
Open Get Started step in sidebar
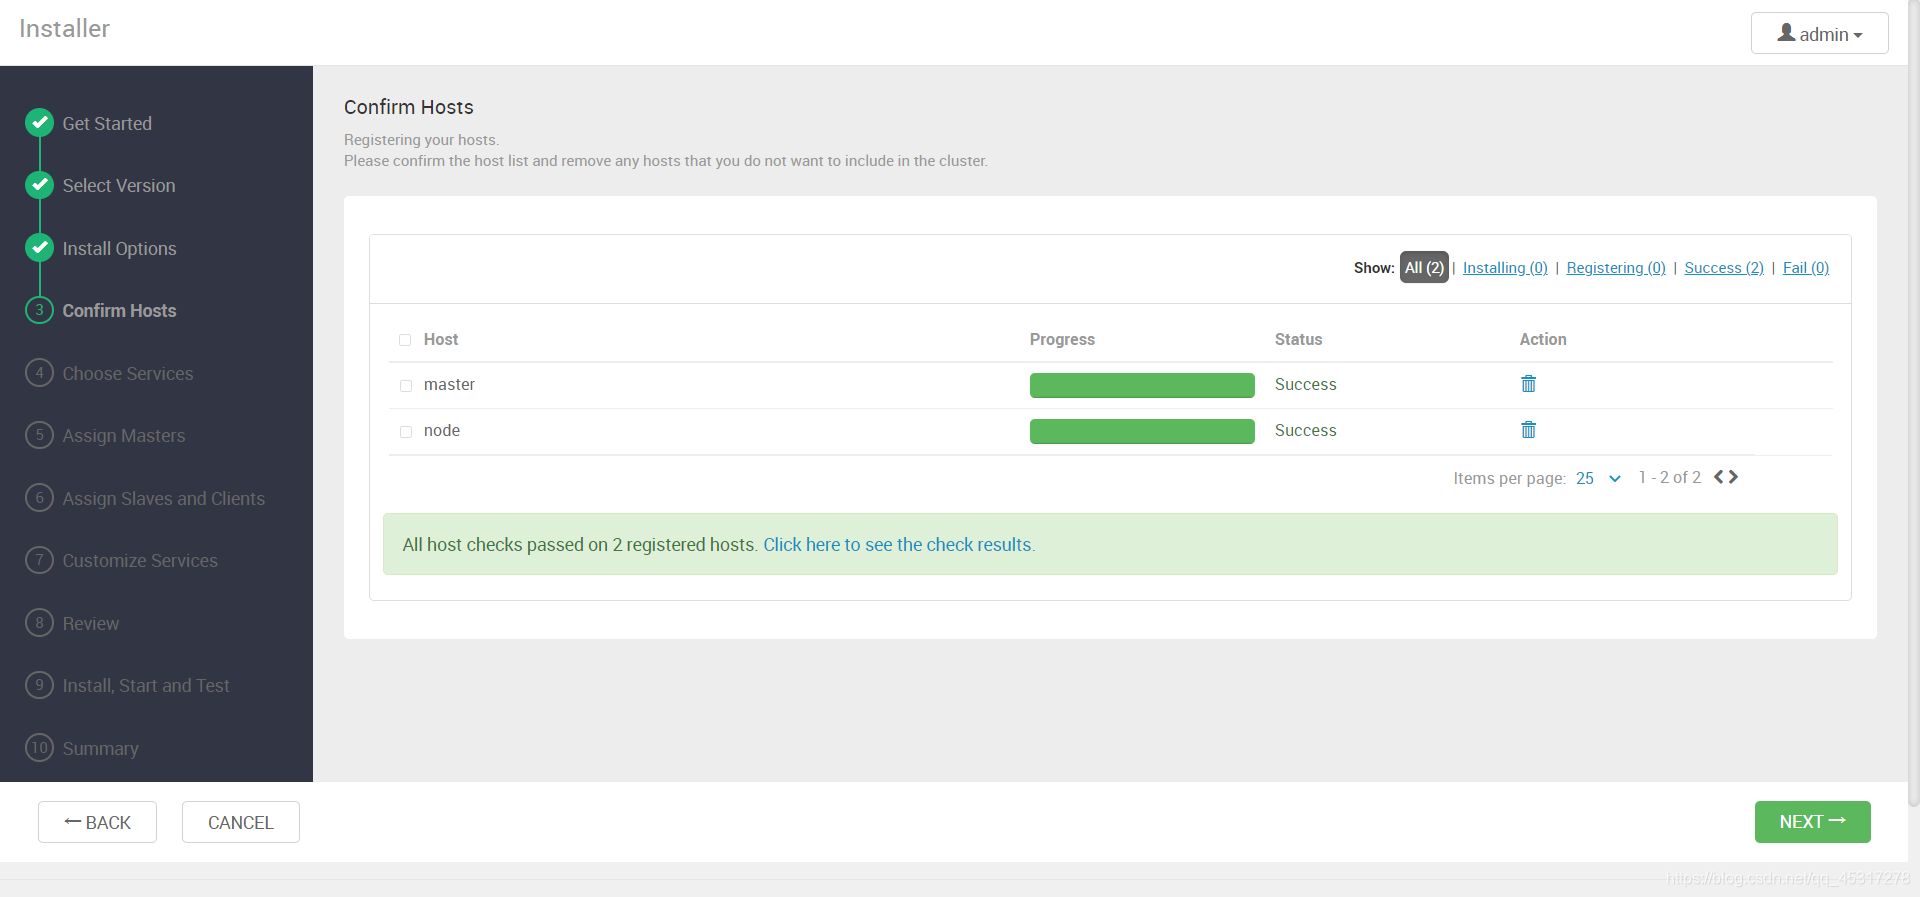click(107, 124)
